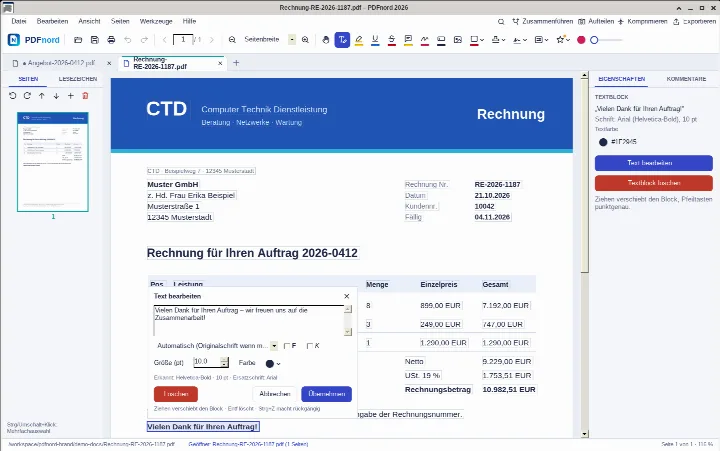Click the stroke width slider handle
This screenshot has width=720, height=451.
(594, 40)
